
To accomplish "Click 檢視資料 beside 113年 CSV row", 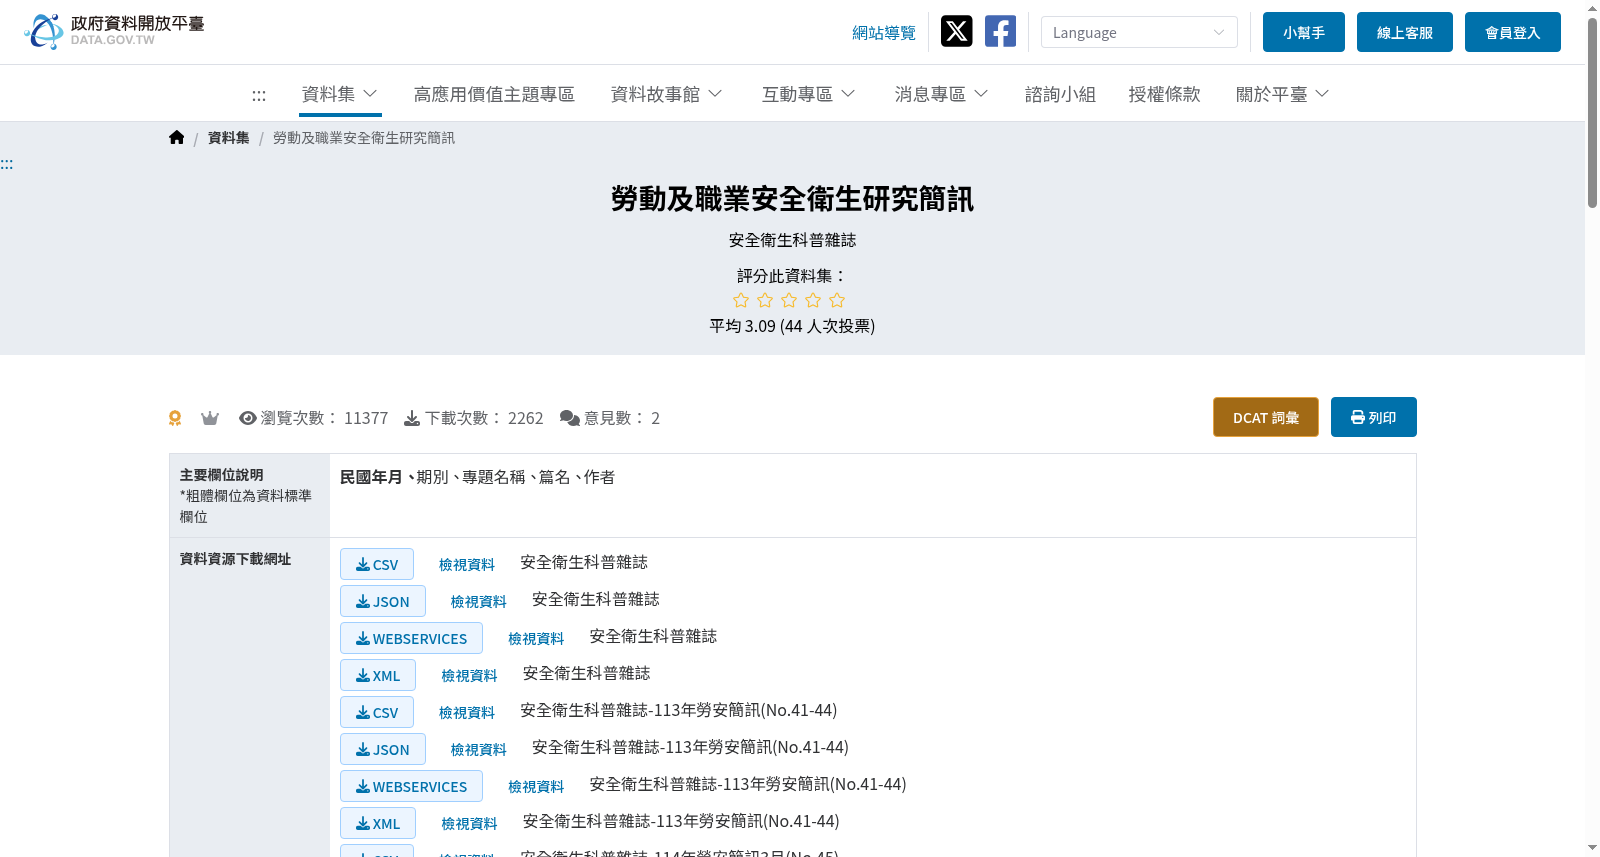I will click(467, 713).
